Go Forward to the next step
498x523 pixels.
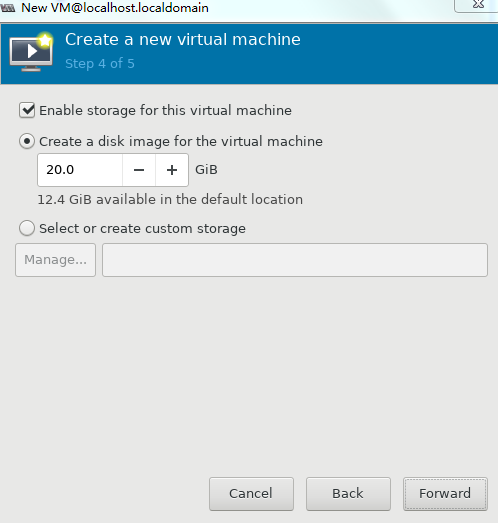[445, 494]
